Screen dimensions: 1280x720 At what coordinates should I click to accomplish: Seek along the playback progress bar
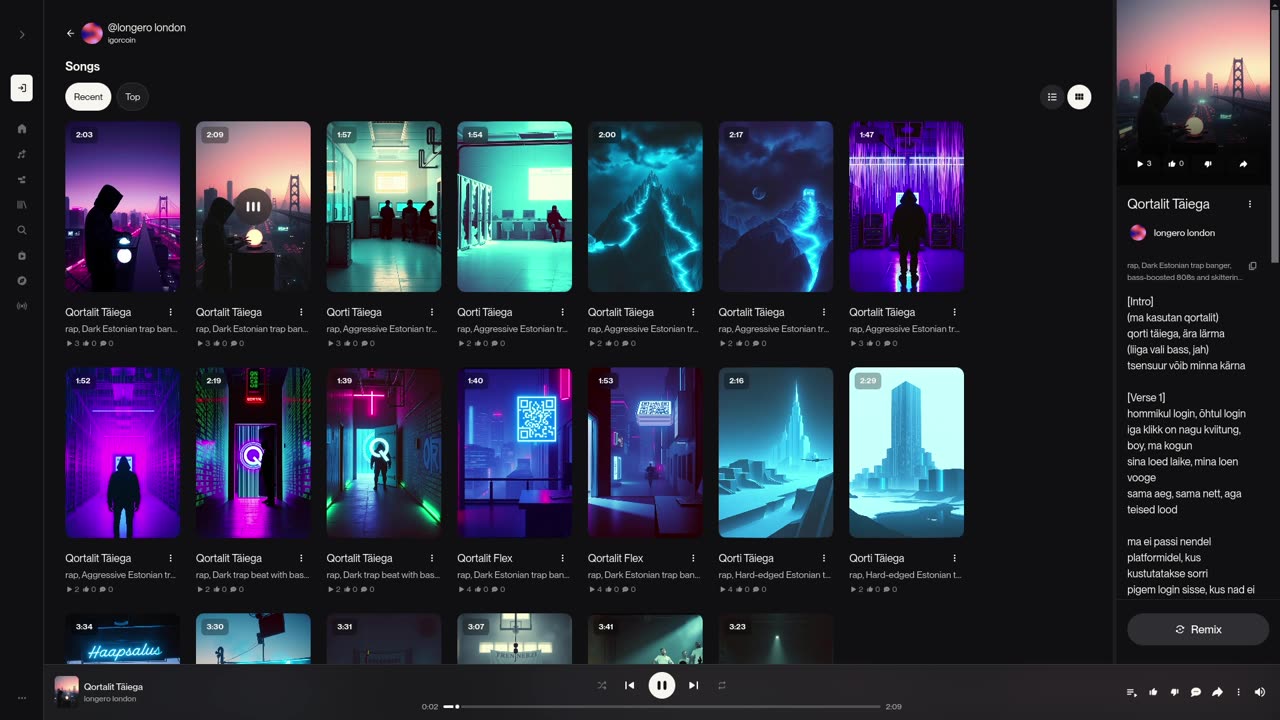pos(662,707)
